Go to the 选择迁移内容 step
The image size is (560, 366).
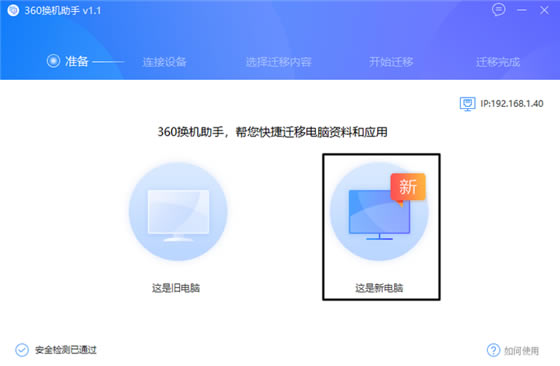[x=279, y=62]
